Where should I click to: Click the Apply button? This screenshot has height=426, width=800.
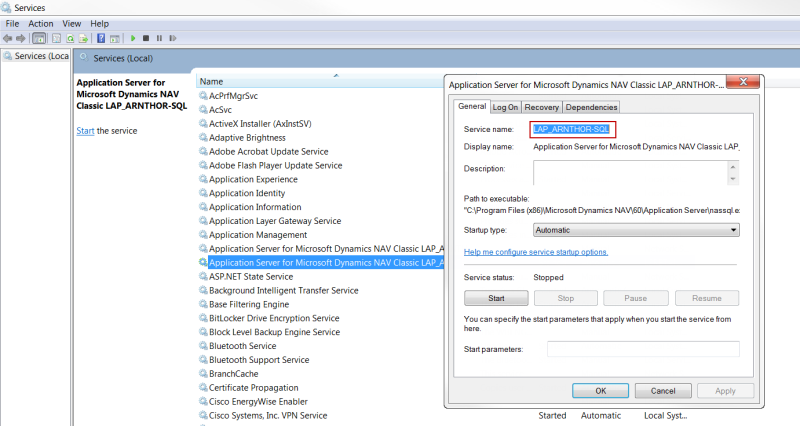725,391
